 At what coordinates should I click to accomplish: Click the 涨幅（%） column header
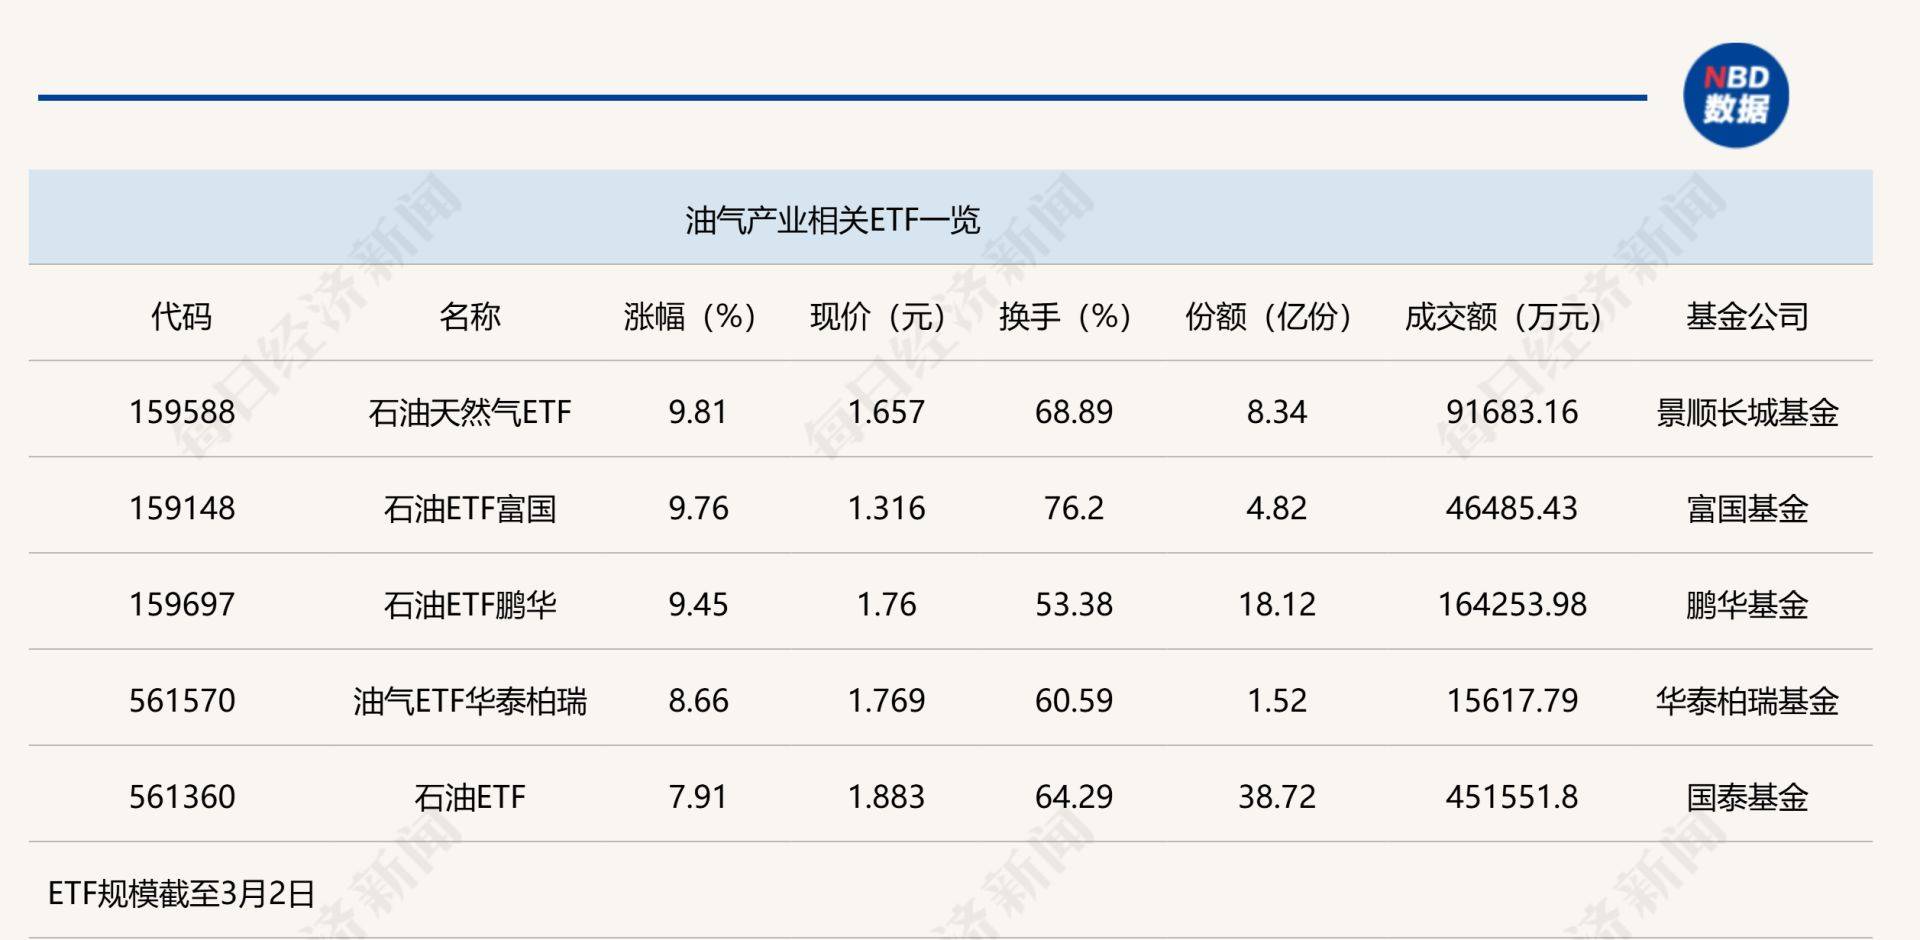click(689, 317)
